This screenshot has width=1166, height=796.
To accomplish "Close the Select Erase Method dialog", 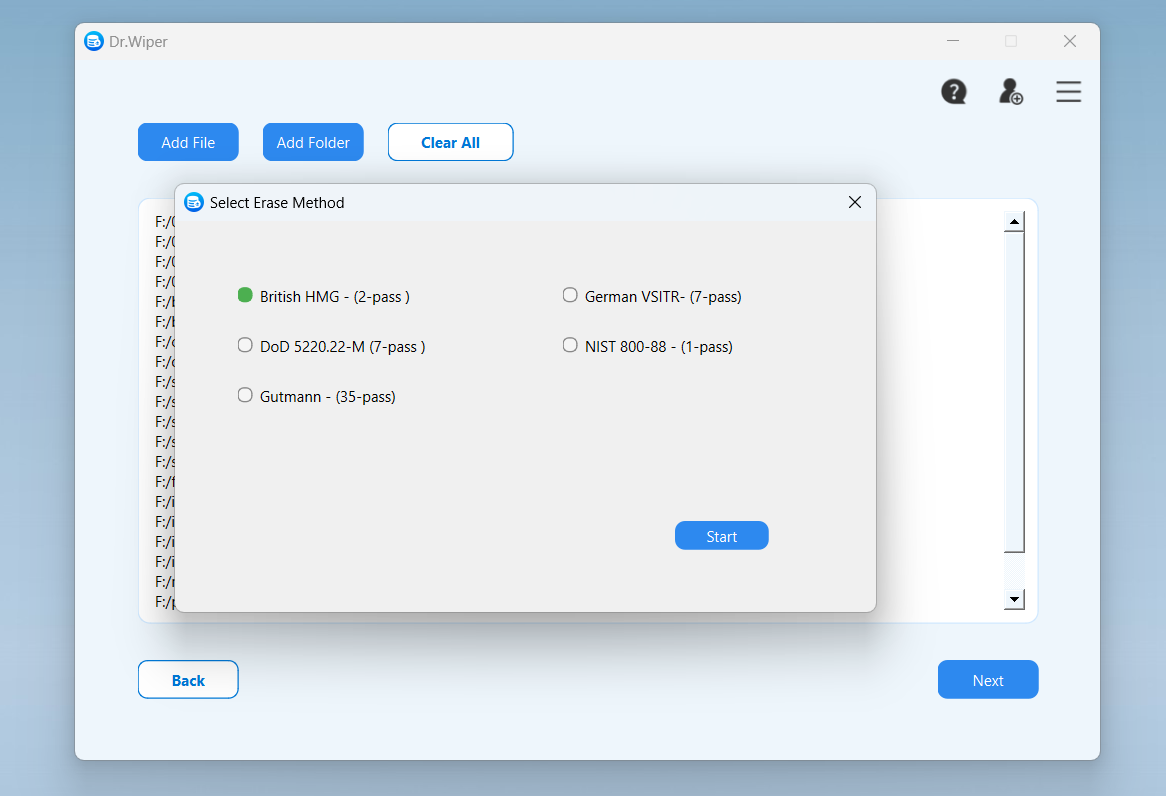I will [854, 202].
